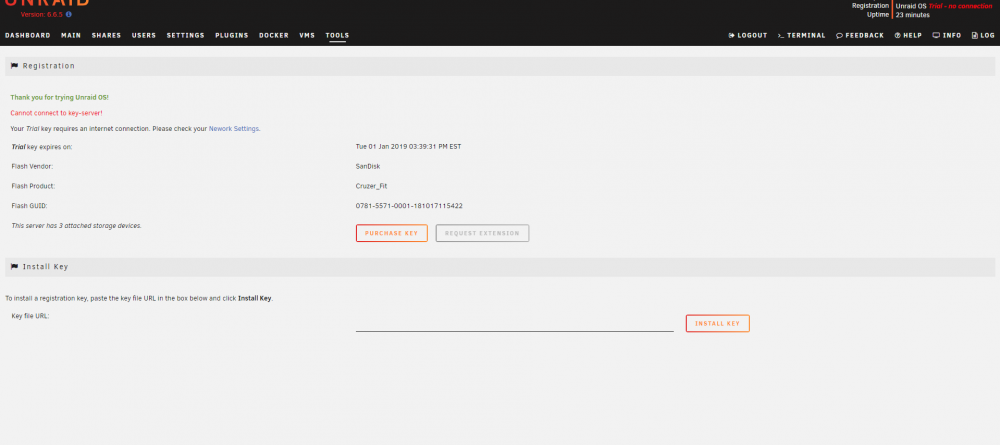Image resolution: width=1000 pixels, height=445 pixels.
Task: Click the Unraid logo in header
Action: click(47, 3)
